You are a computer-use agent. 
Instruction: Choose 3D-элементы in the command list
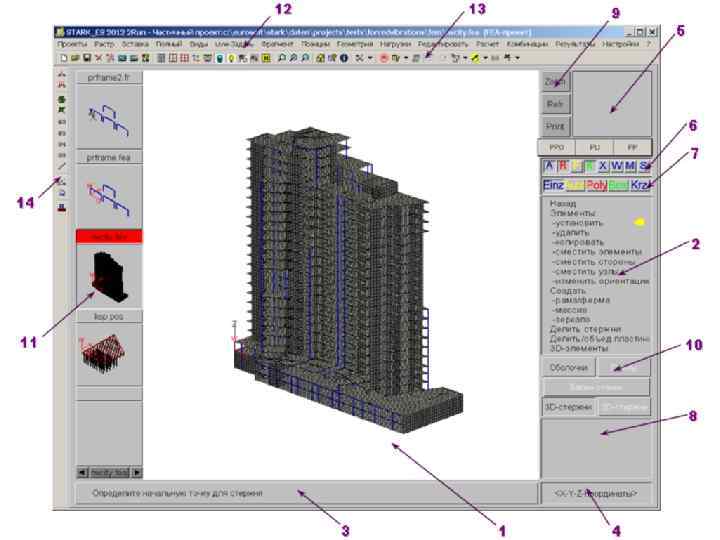[x=579, y=349]
